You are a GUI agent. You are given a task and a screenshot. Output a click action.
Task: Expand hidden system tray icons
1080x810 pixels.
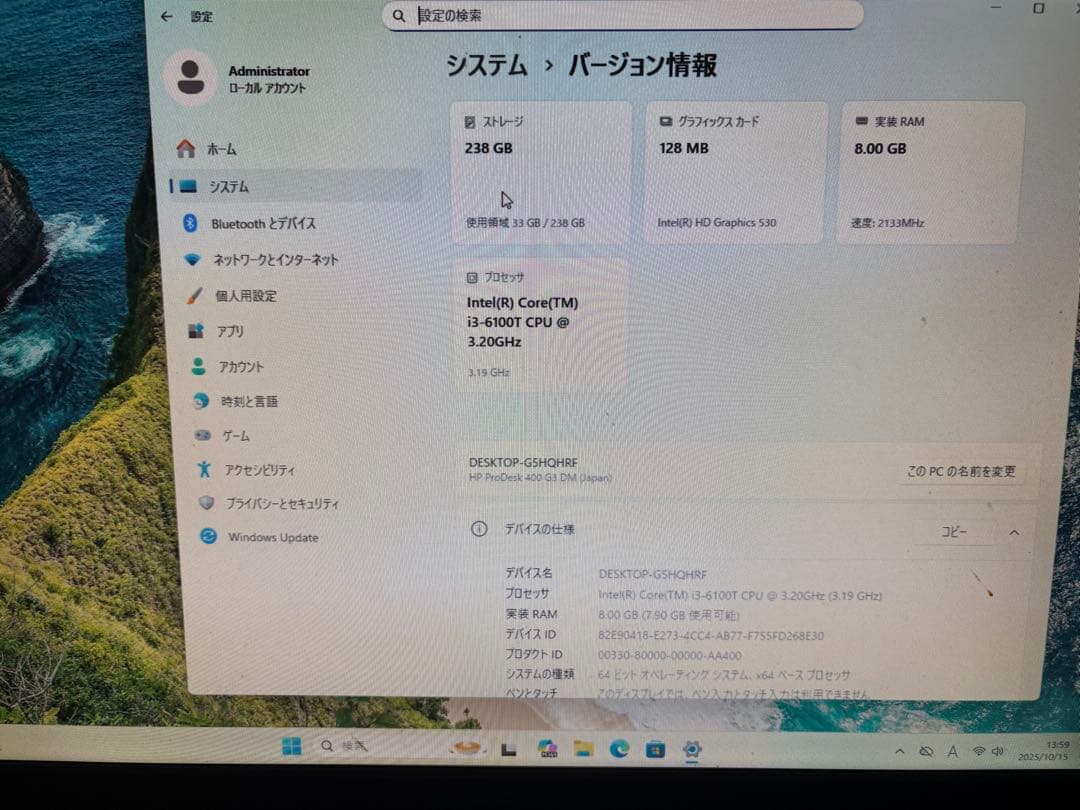point(899,750)
